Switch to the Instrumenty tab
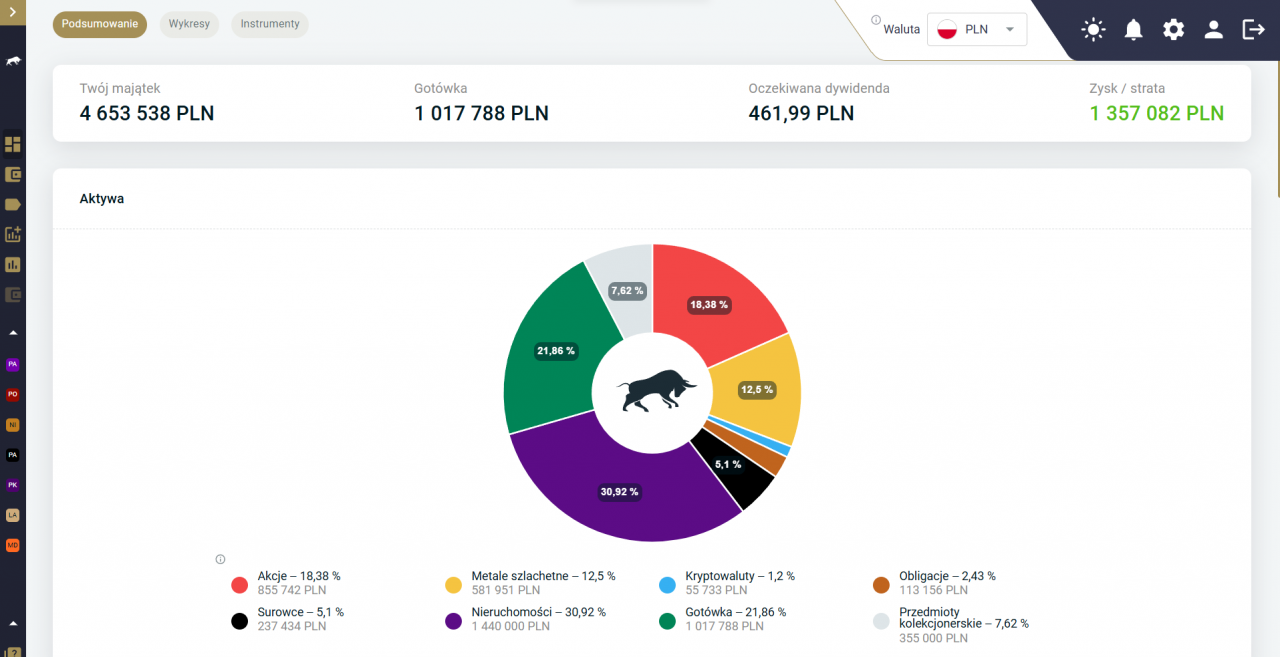This screenshot has height=657, width=1280. tap(270, 24)
